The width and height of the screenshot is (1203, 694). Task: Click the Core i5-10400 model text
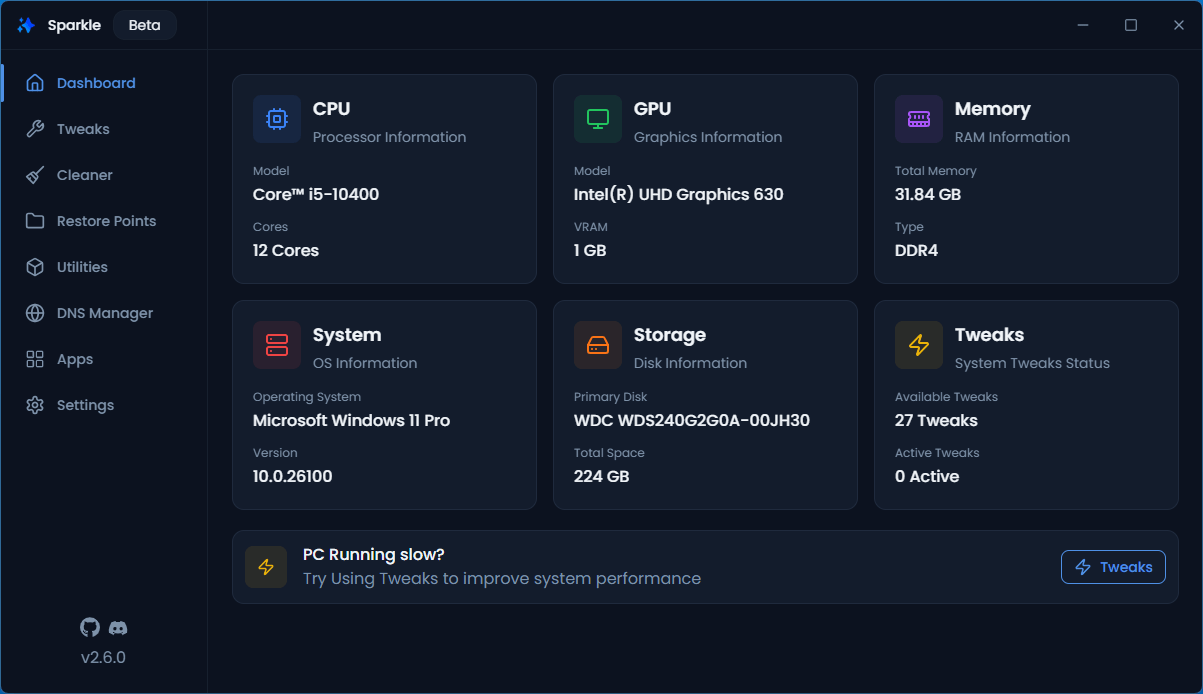[x=316, y=194]
